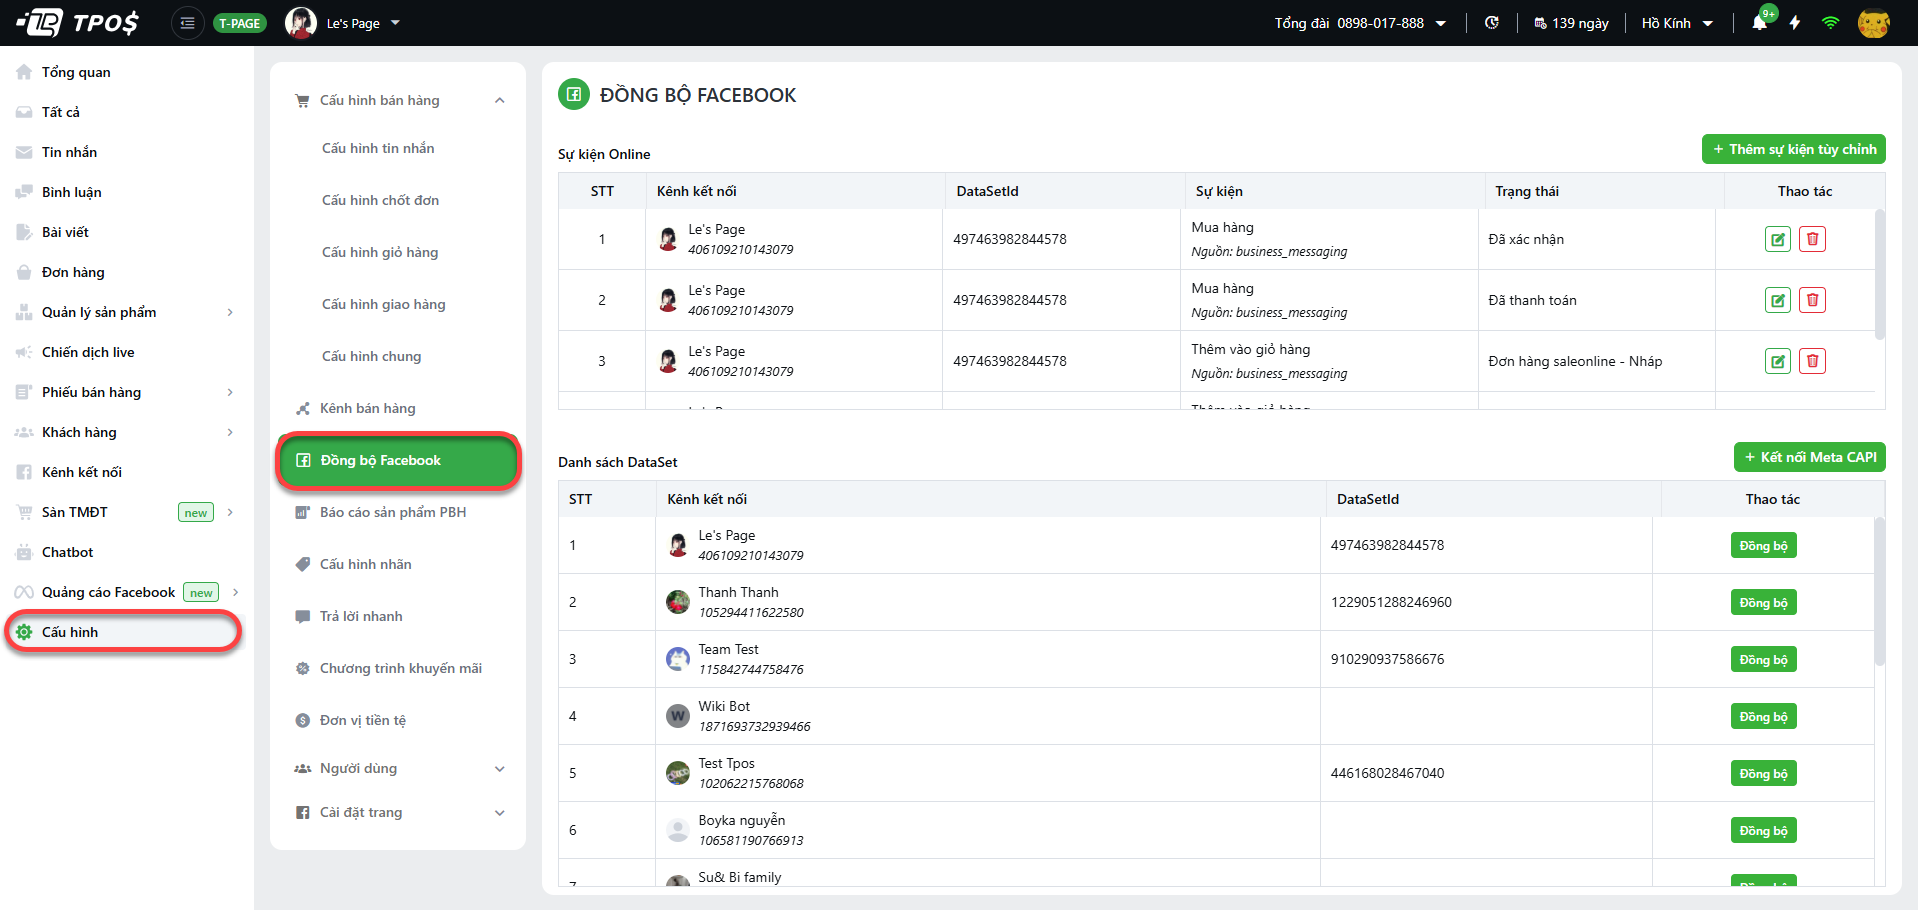This screenshot has height=910, width=1918.
Task: Open Cấu hình chốt đơn settings
Action: click(x=380, y=200)
